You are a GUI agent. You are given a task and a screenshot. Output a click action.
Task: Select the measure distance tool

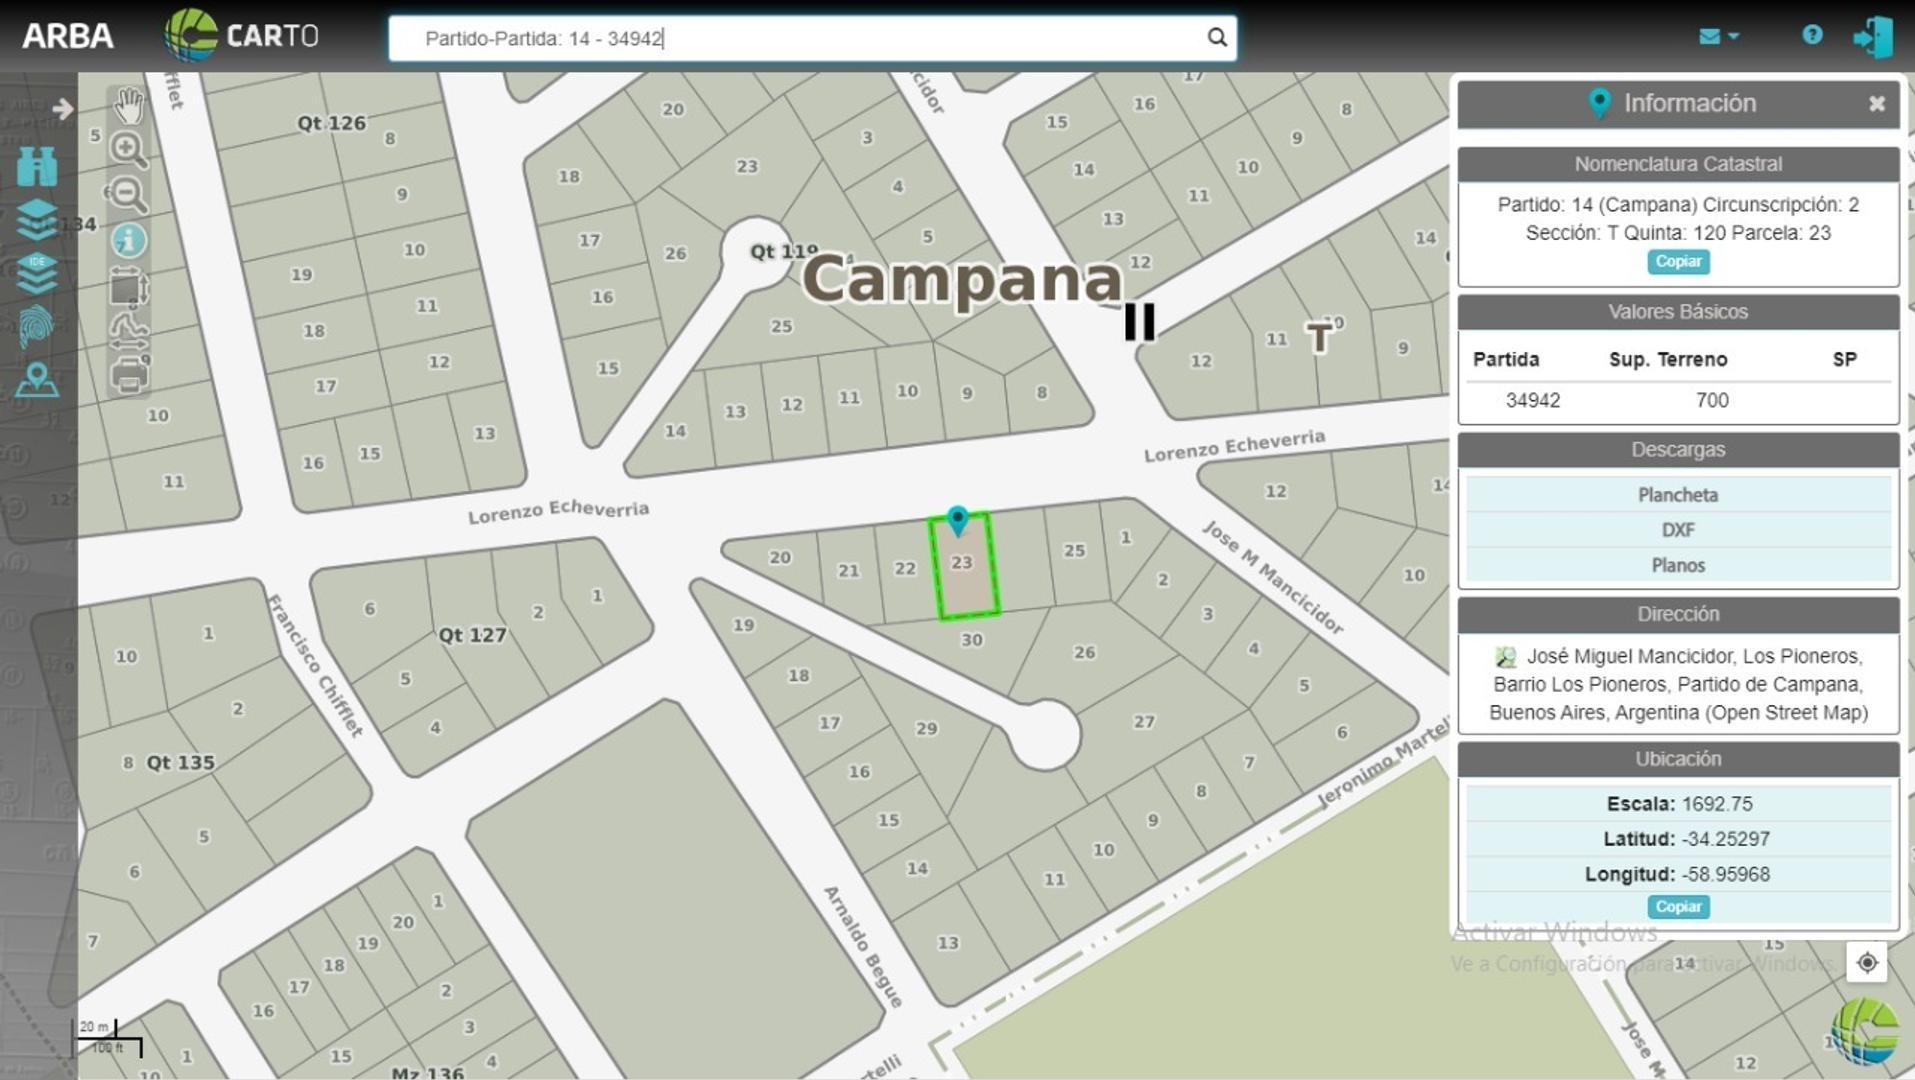(x=128, y=332)
